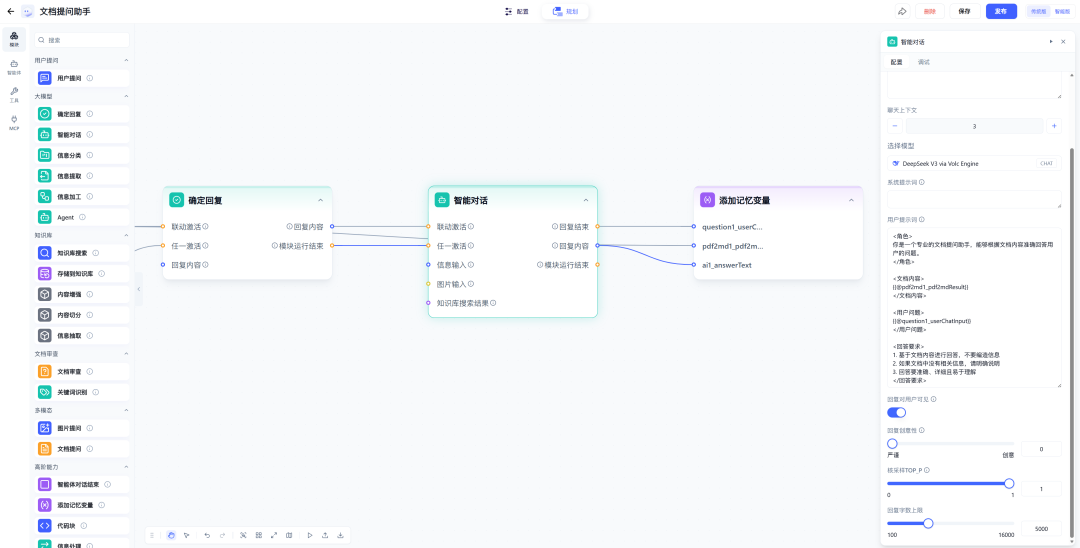Click the 回复字数上限 value field 5000

(x=1041, y=529)
